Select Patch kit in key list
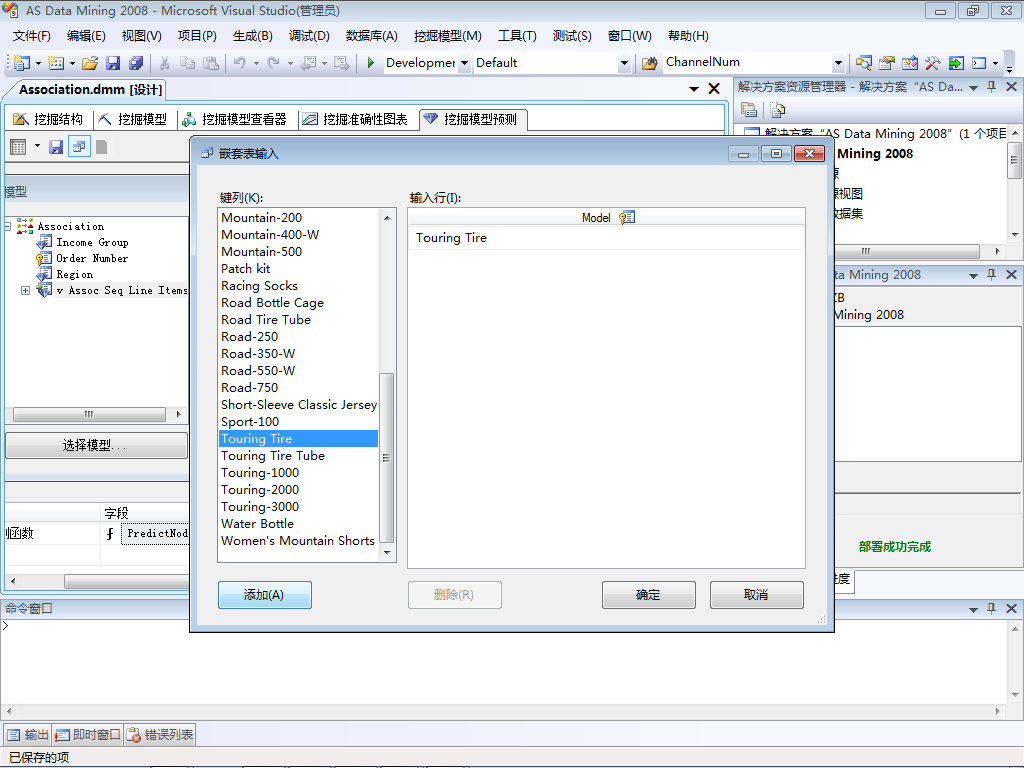The width and height of the screenshot is (1024, 768). tap(298, 269)
